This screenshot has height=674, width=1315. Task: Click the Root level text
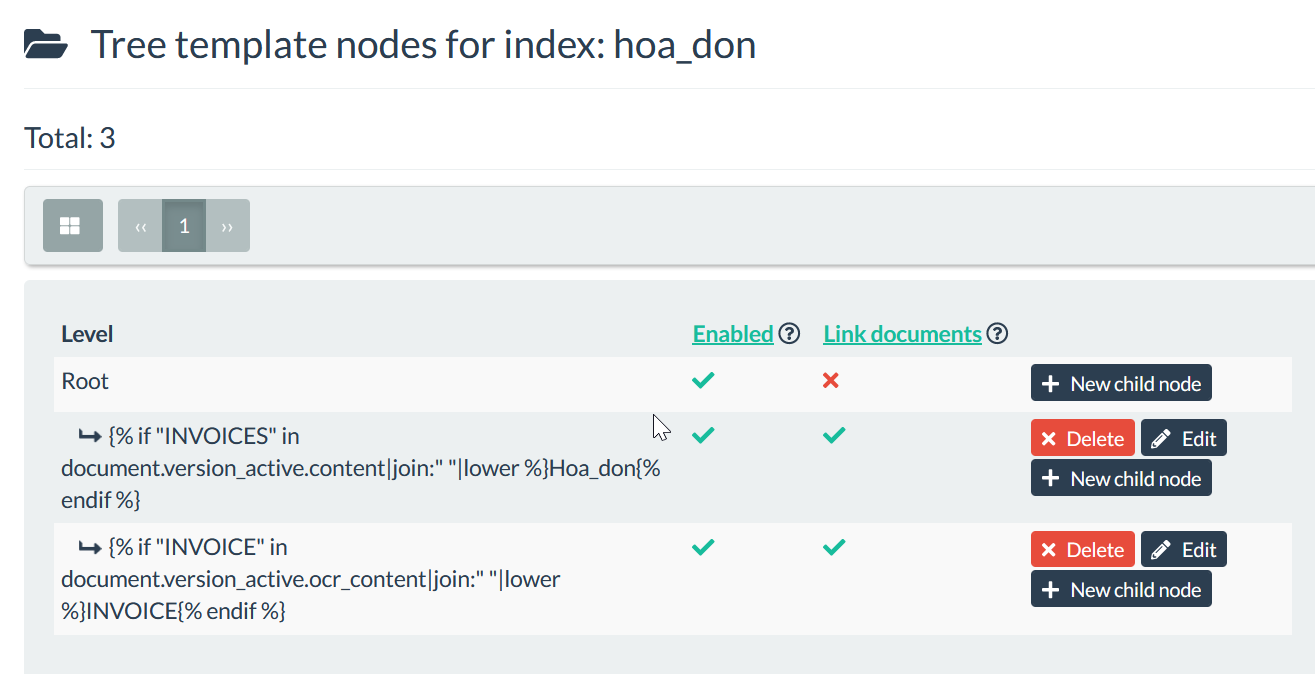click(x=85, y=381)
